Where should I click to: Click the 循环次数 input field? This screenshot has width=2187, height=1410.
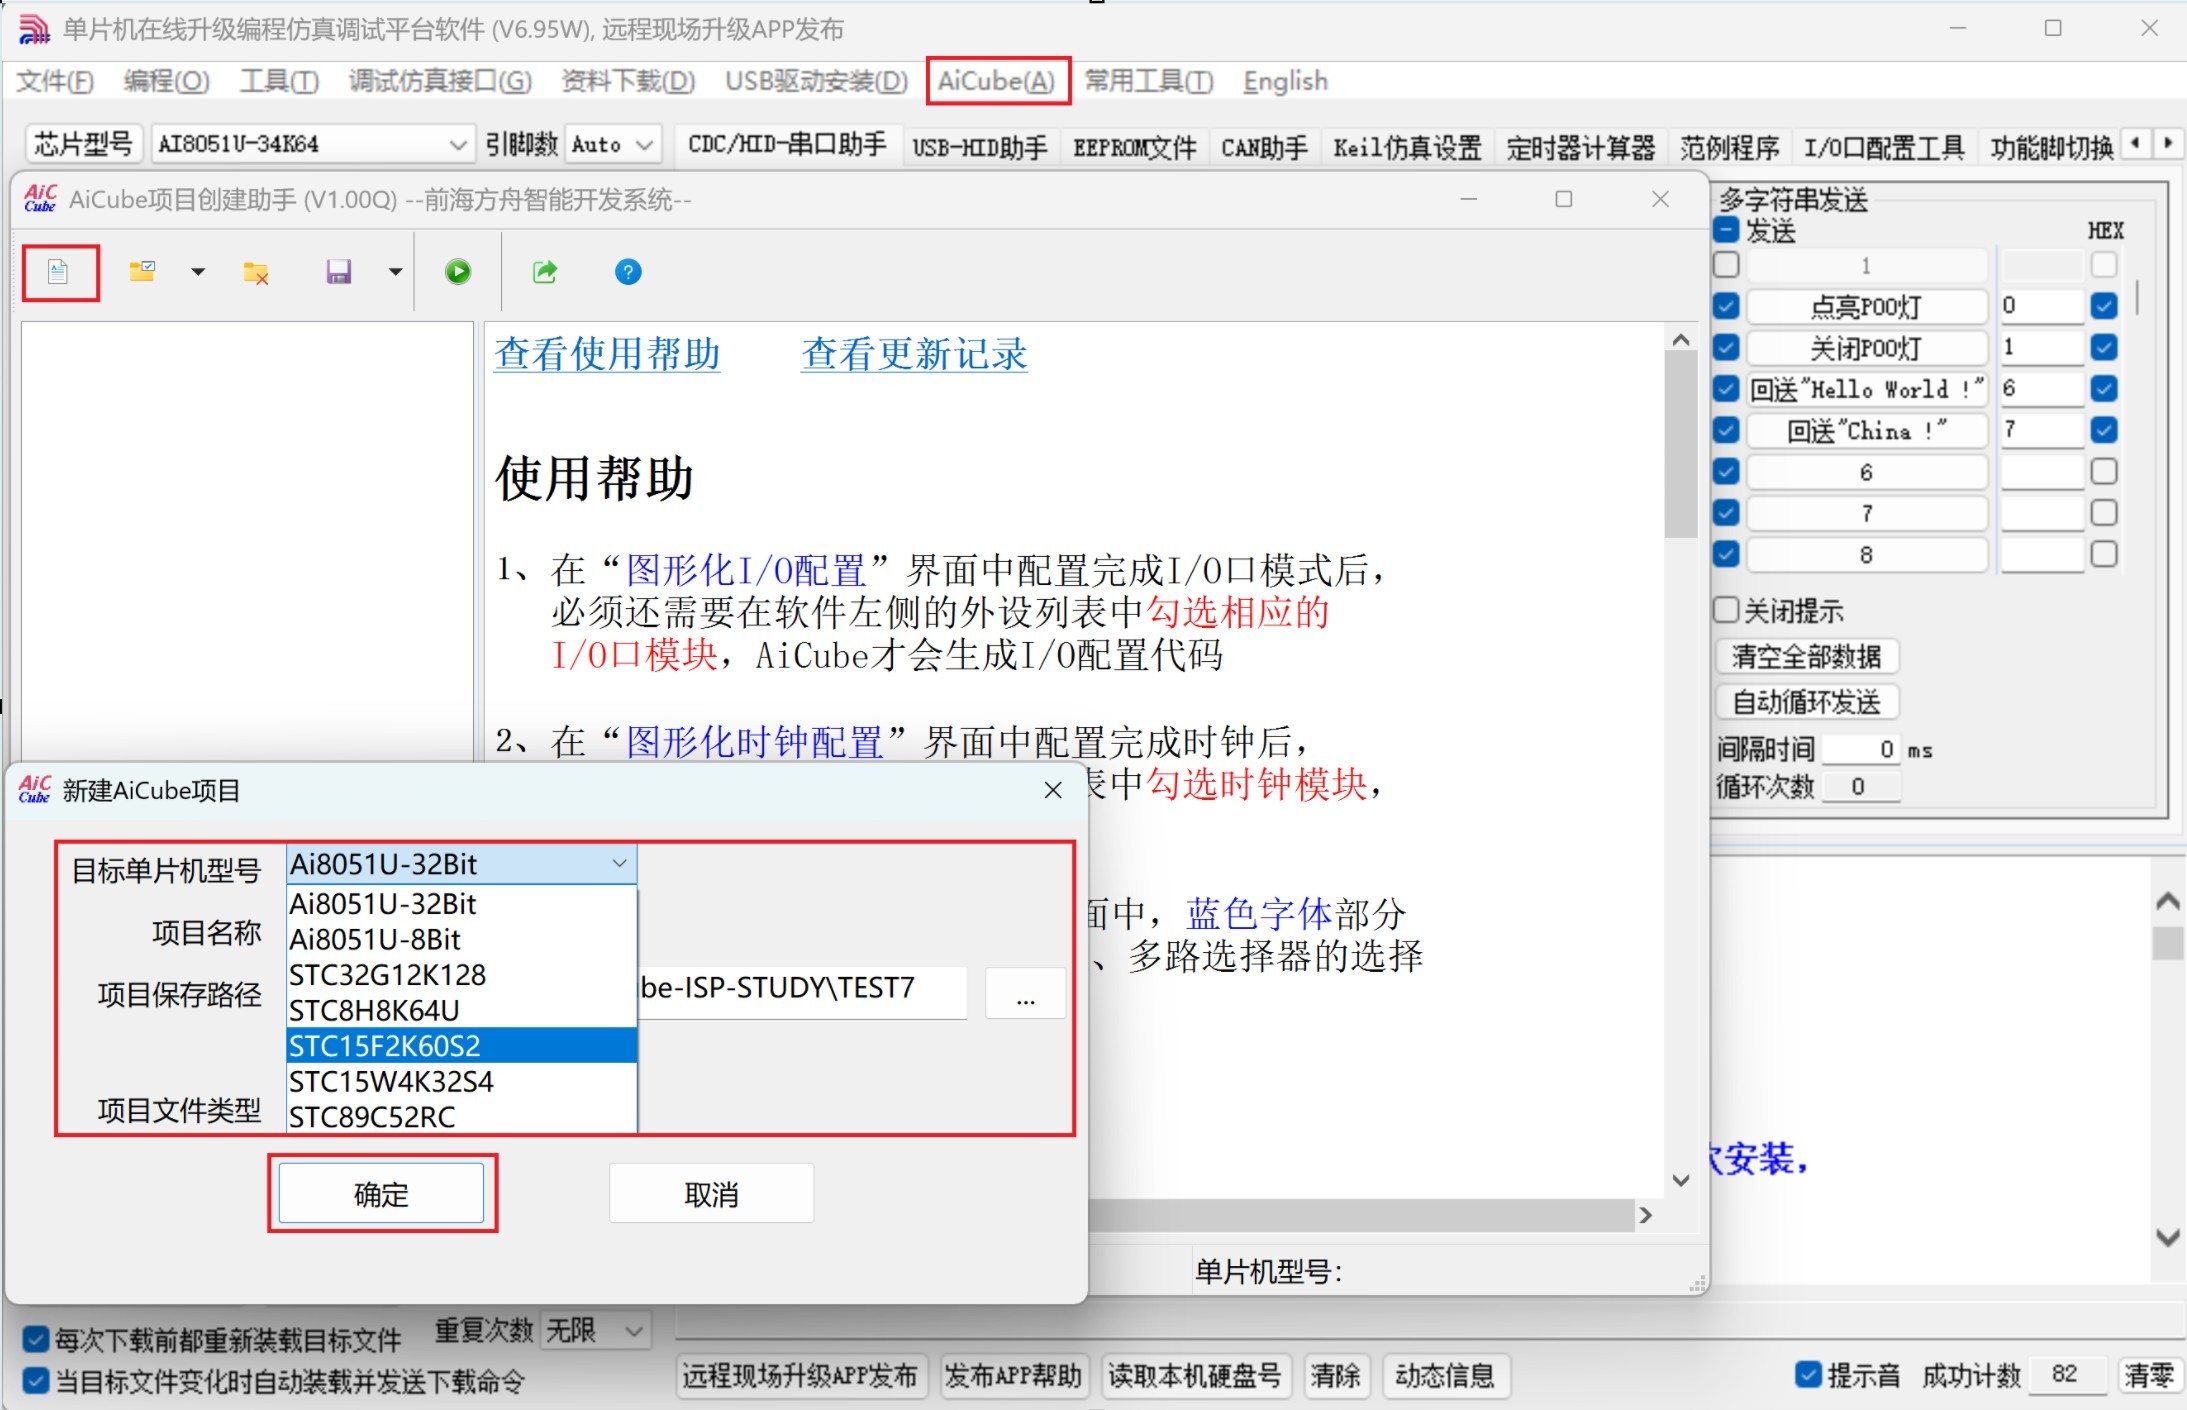pos(1860,786)
